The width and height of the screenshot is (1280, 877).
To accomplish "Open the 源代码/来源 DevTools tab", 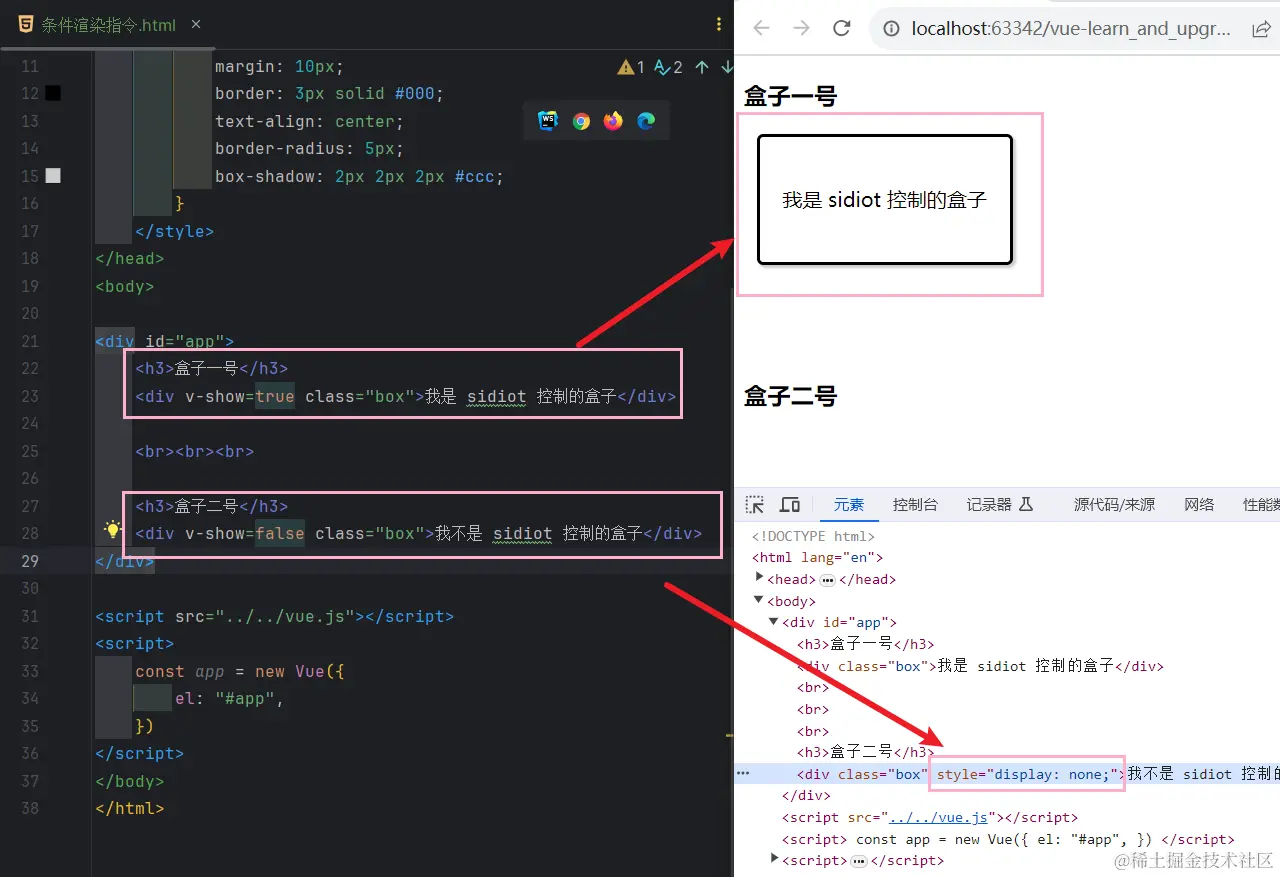I will pos(1115,505).
